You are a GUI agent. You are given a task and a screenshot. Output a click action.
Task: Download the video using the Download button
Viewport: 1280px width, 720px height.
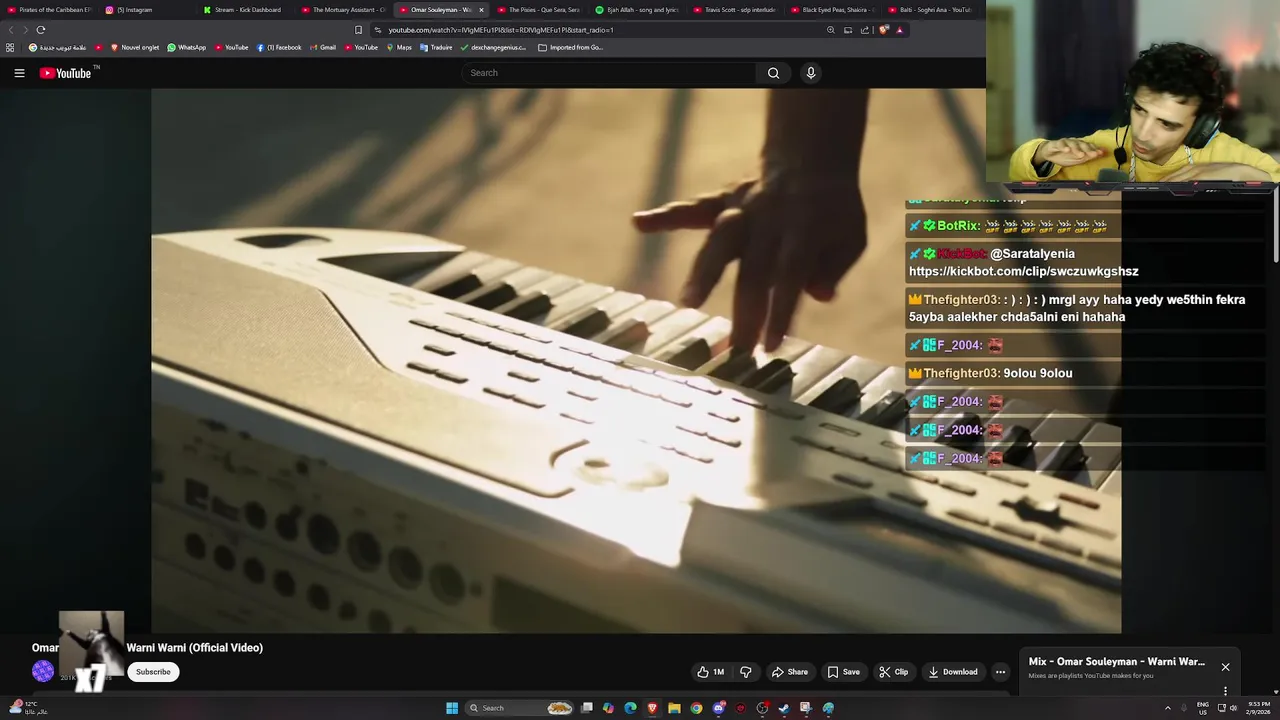click(x=953, y=672)
